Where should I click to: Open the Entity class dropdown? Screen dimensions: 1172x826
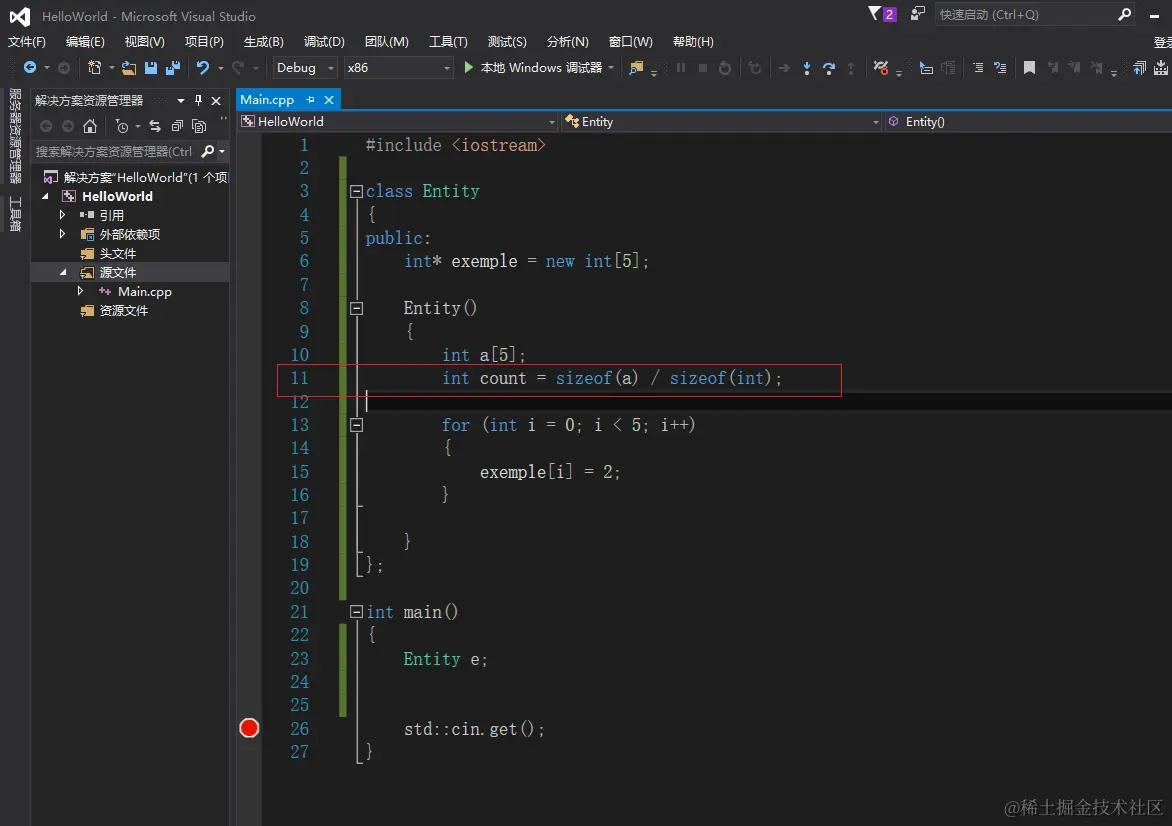[x=722, y=122]
